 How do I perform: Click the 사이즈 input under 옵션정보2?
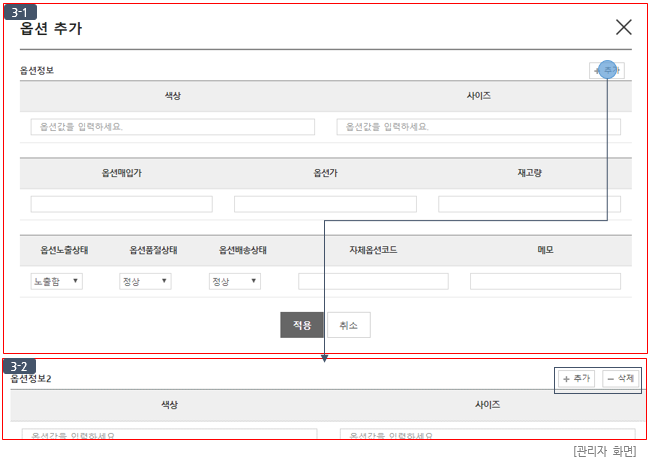click(x=482, y=435)
